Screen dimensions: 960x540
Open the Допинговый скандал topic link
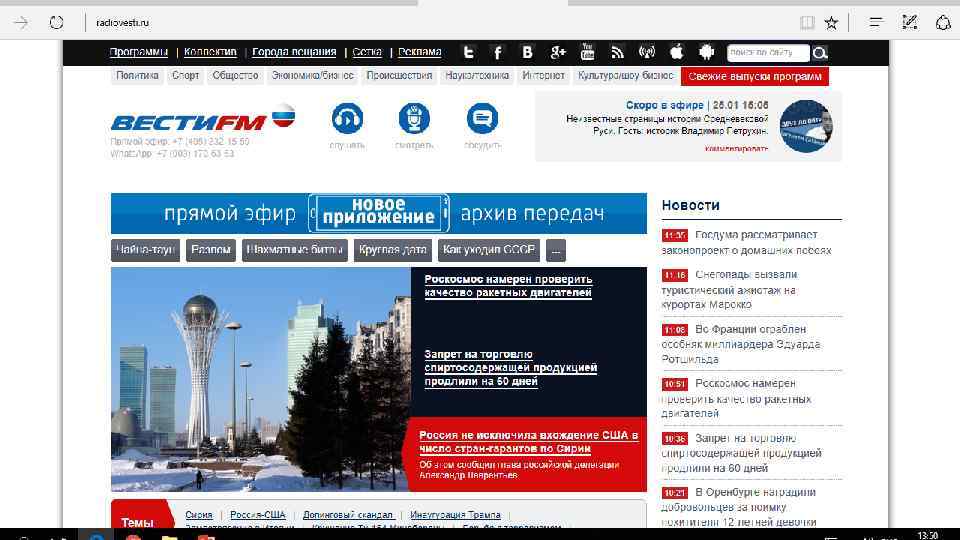[348, 515]
